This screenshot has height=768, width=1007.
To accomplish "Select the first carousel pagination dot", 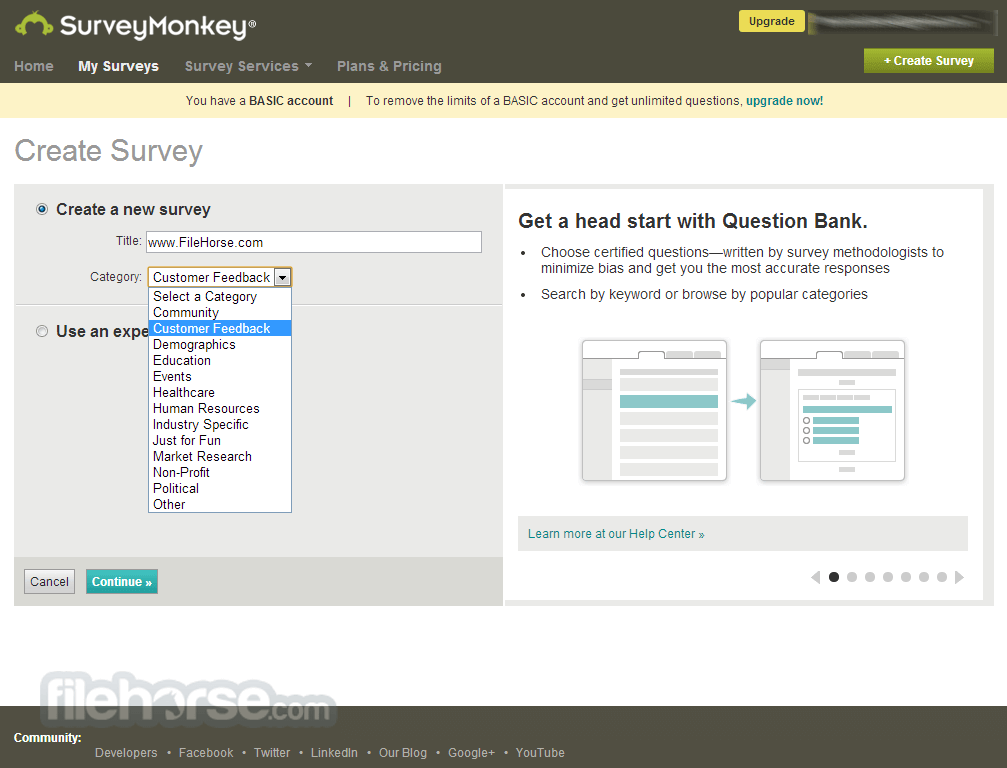I will coord(834,577).
